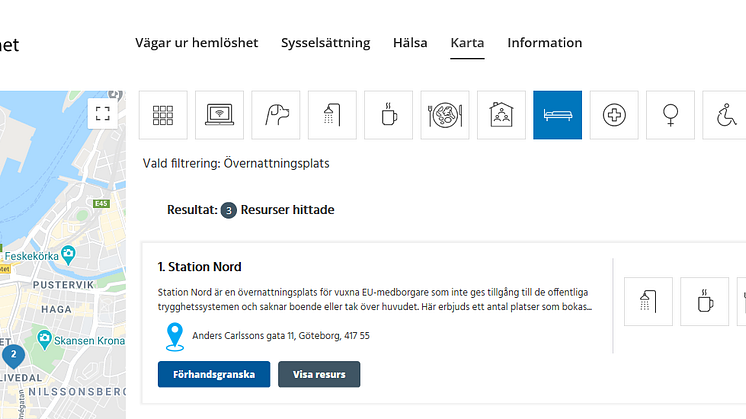Select the Karta tab

[467, 43]
